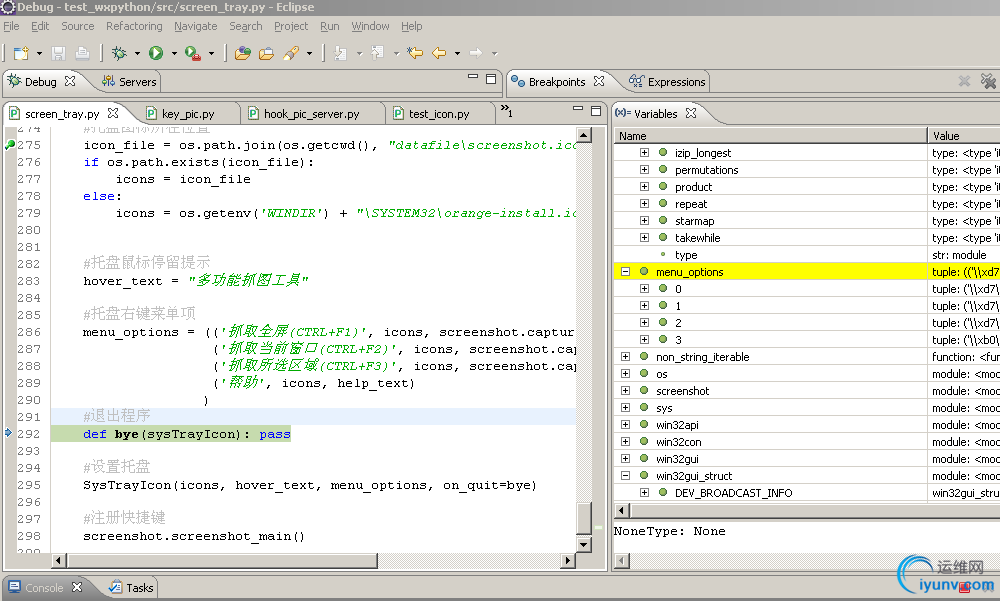
Task: Click the editor horizontal scrollbar right arrow
Action: 568,560
